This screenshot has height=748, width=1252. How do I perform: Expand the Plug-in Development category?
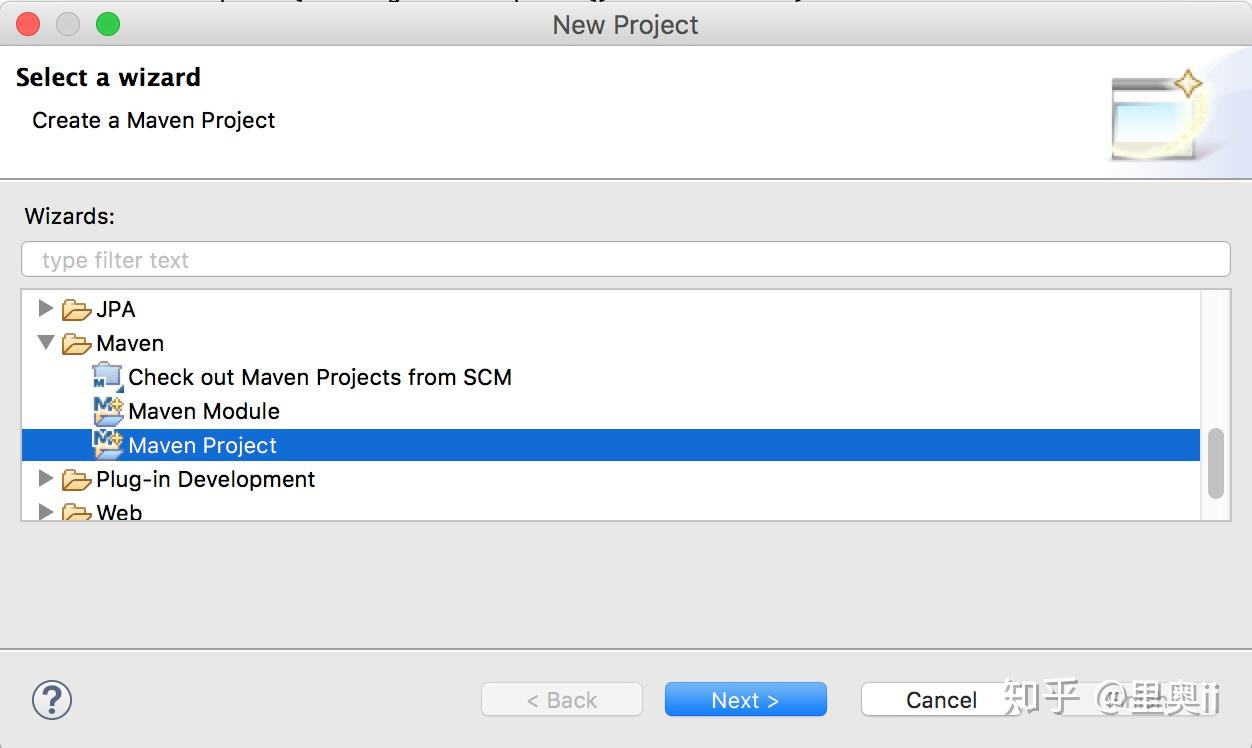click(x=45, y=478)
